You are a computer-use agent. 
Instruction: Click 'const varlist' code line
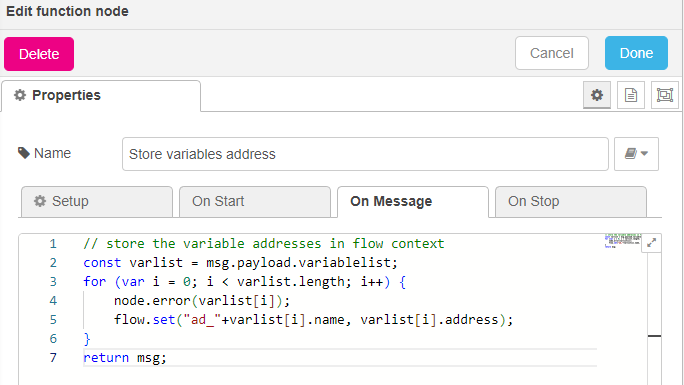click(x=240, y=262)
